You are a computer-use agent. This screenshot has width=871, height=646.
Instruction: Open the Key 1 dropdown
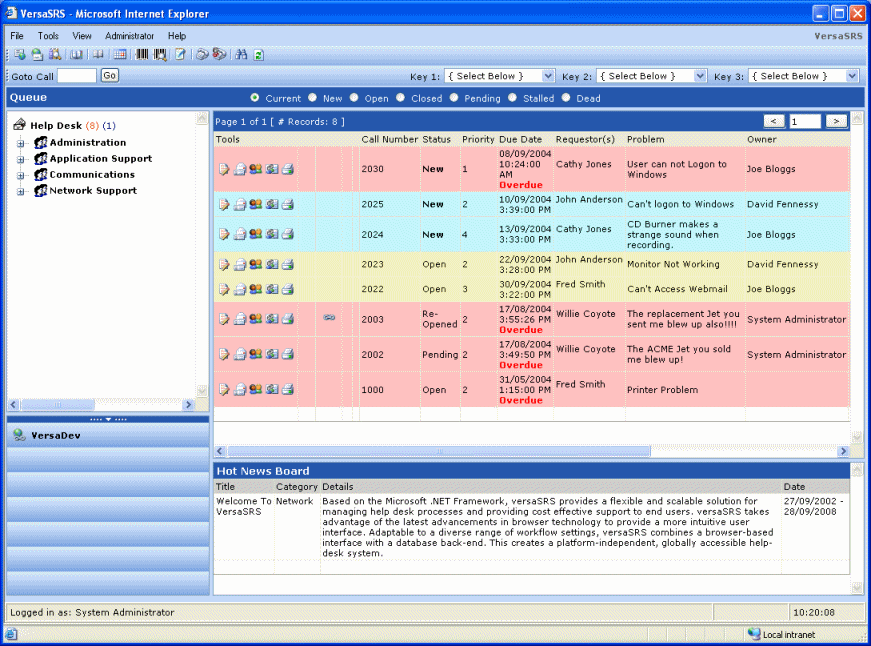point(548,76)
